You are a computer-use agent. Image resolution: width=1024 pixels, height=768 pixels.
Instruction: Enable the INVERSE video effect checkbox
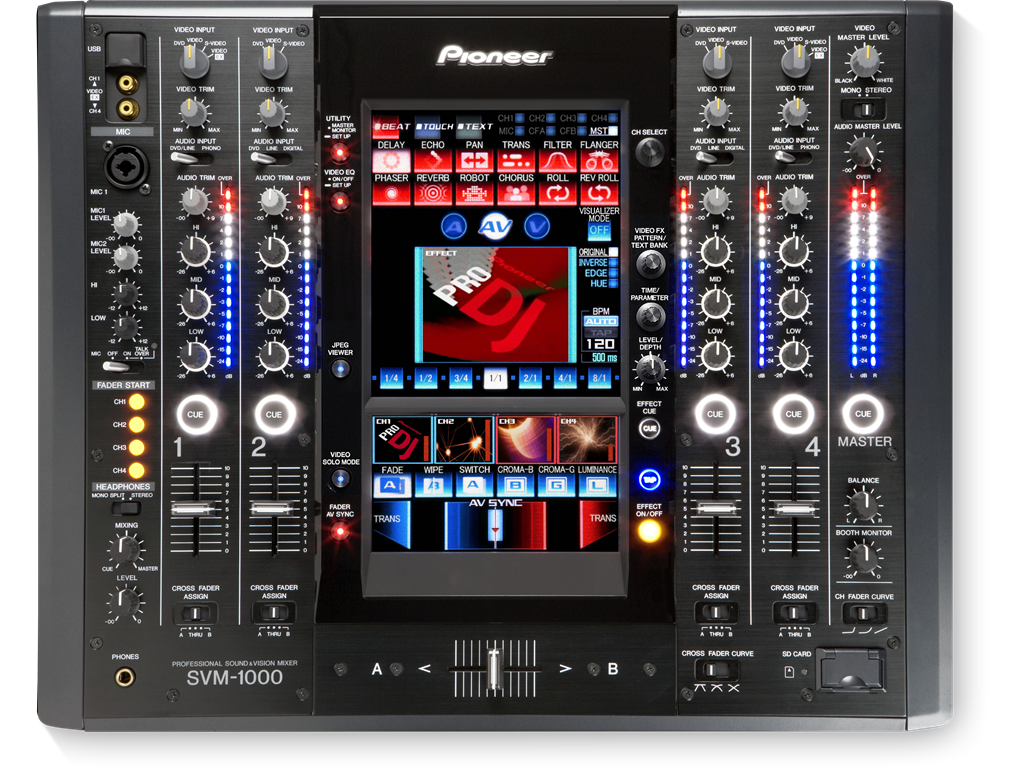[613, 262]
